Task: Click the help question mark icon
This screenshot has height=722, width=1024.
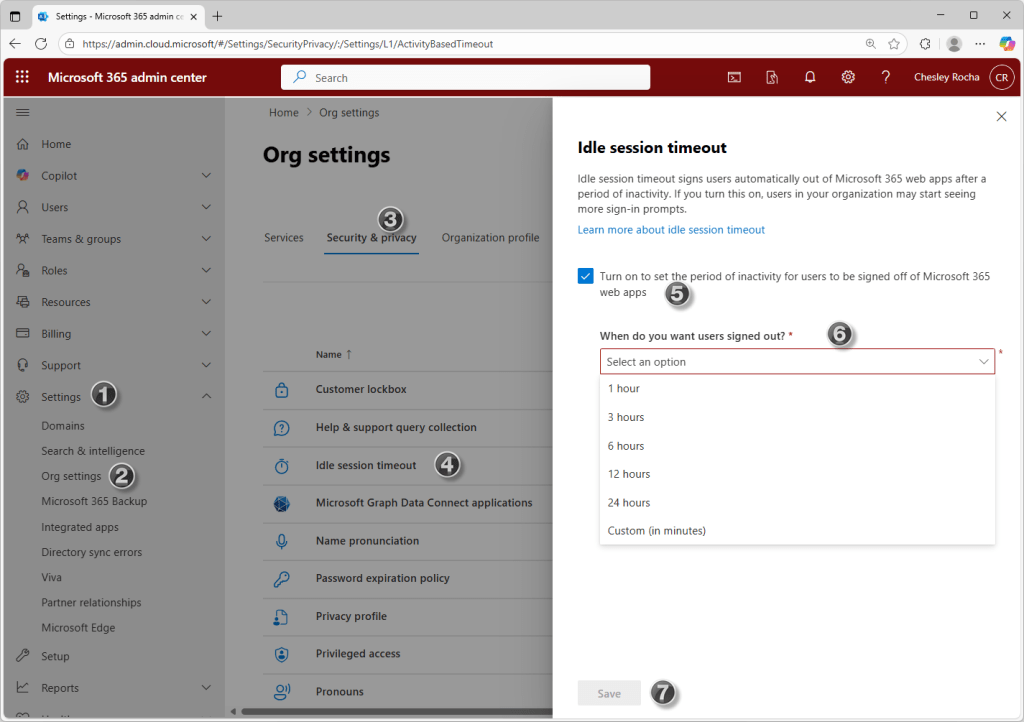Action: point(885,77)
